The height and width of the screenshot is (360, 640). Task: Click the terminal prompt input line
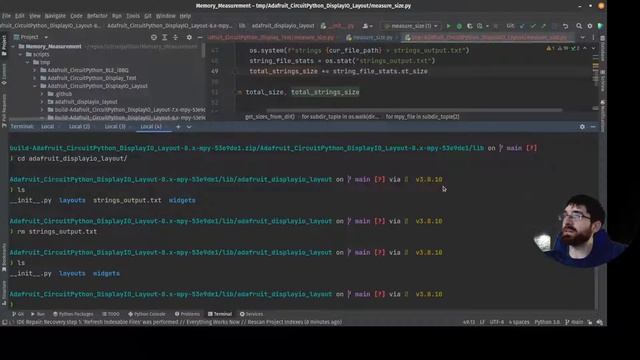tap(302, 304)
